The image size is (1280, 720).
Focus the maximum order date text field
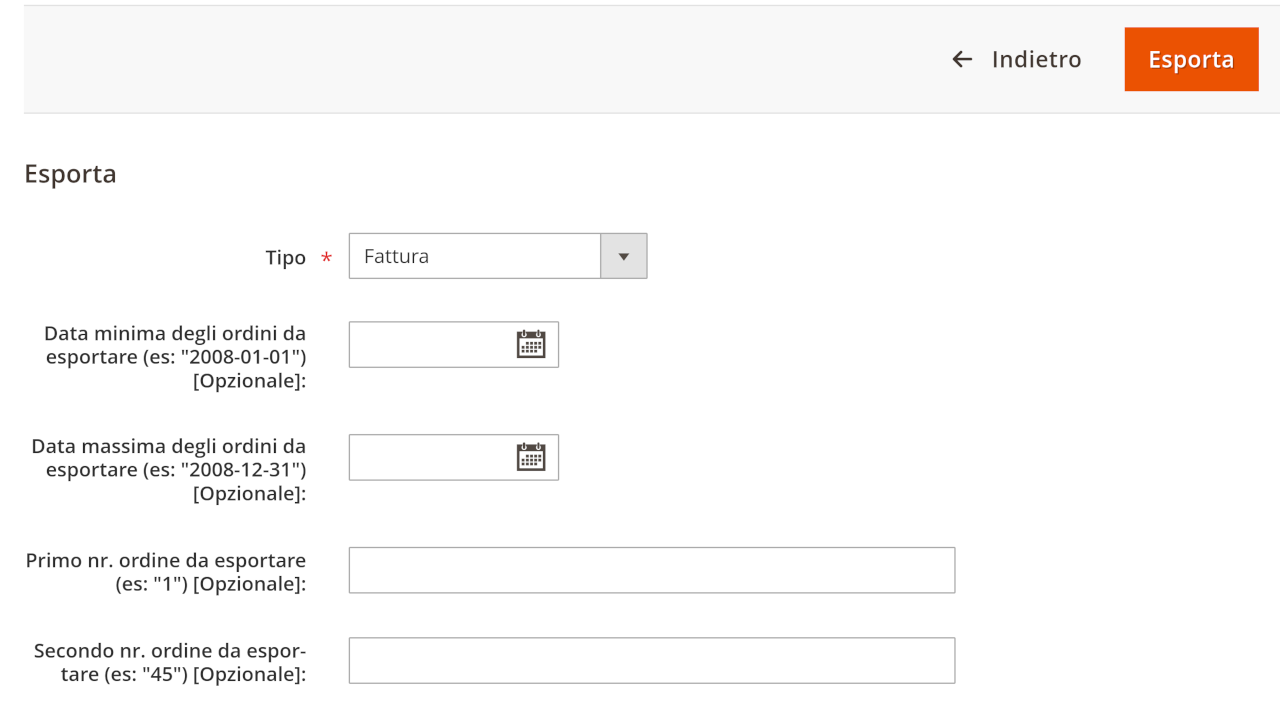tap(430, 457)
